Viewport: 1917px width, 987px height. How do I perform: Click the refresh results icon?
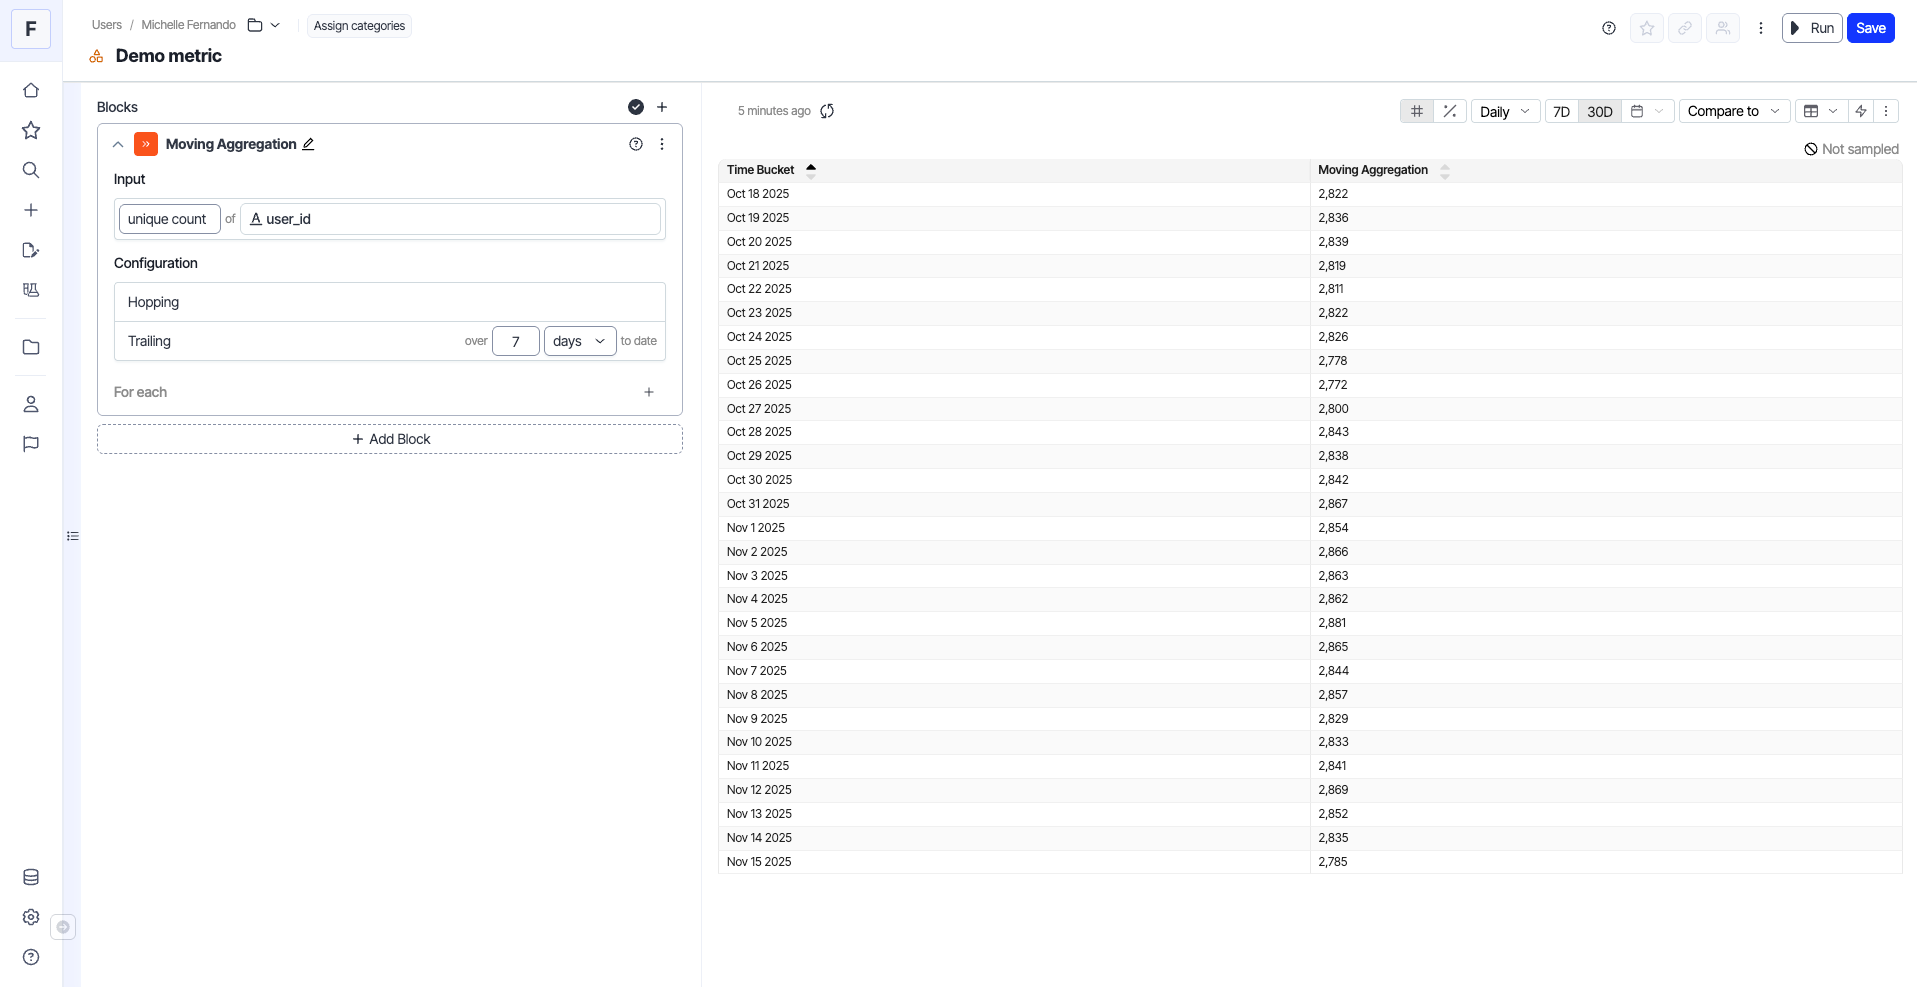827,111
